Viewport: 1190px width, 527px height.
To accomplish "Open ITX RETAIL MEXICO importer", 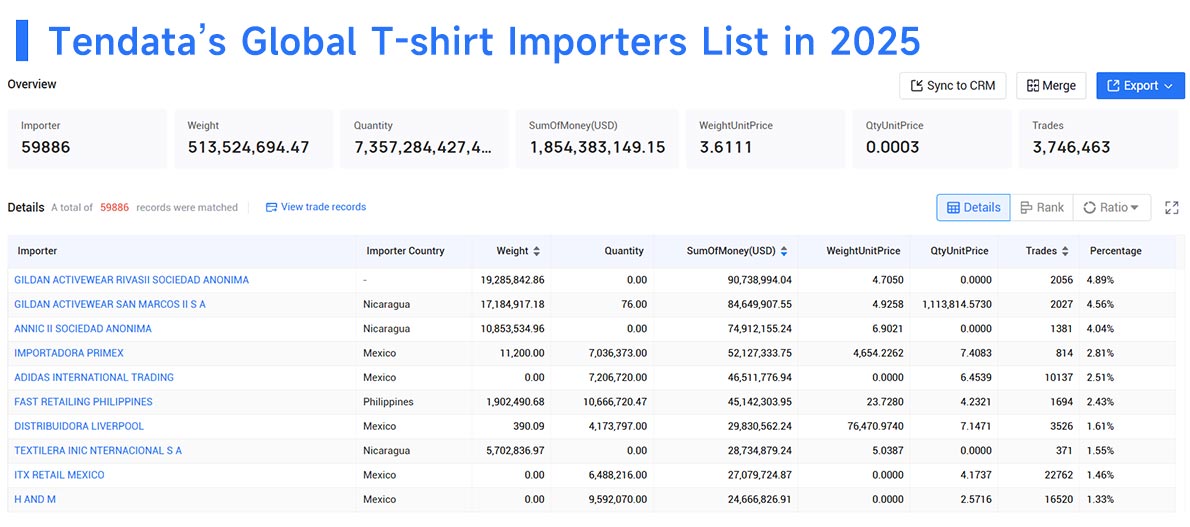I will click(x=59, y=475).
